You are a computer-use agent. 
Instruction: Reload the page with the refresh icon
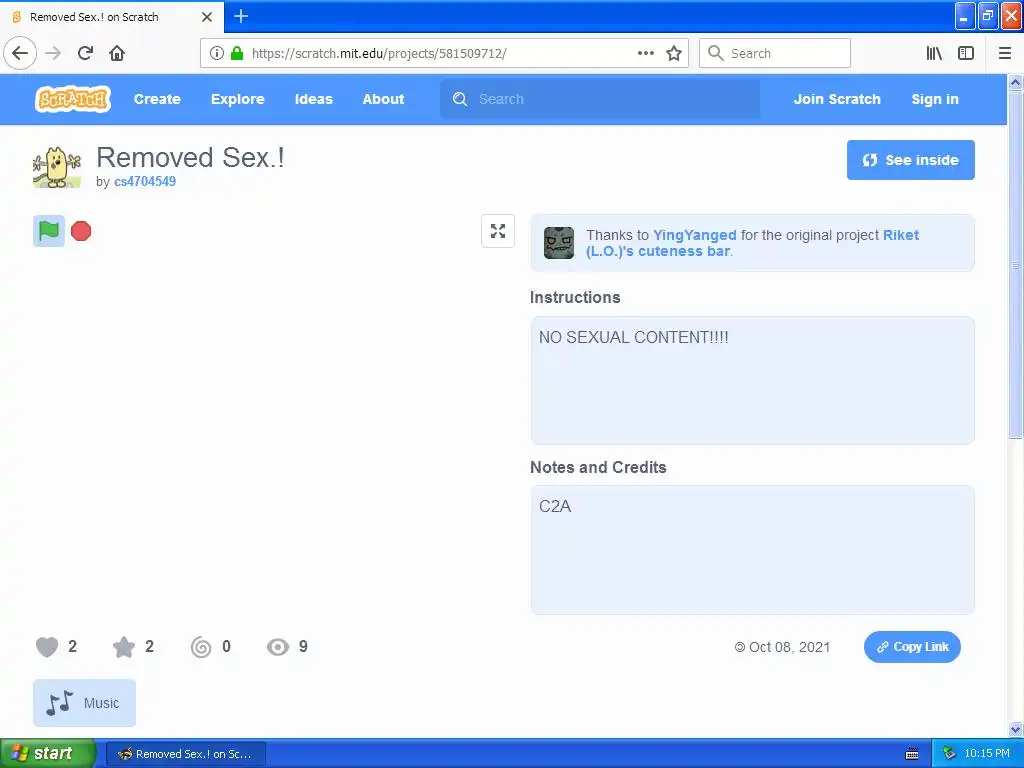(86, 53)
